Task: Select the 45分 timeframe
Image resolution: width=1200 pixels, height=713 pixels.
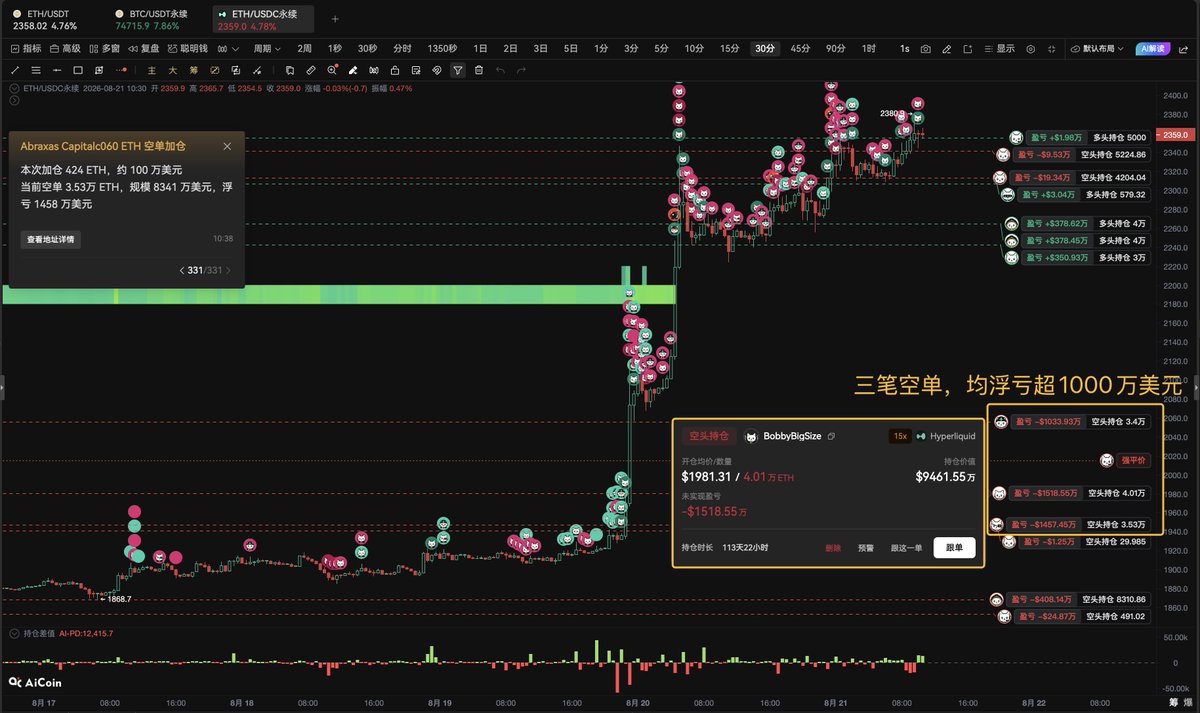Action: [x=800, y=48]
